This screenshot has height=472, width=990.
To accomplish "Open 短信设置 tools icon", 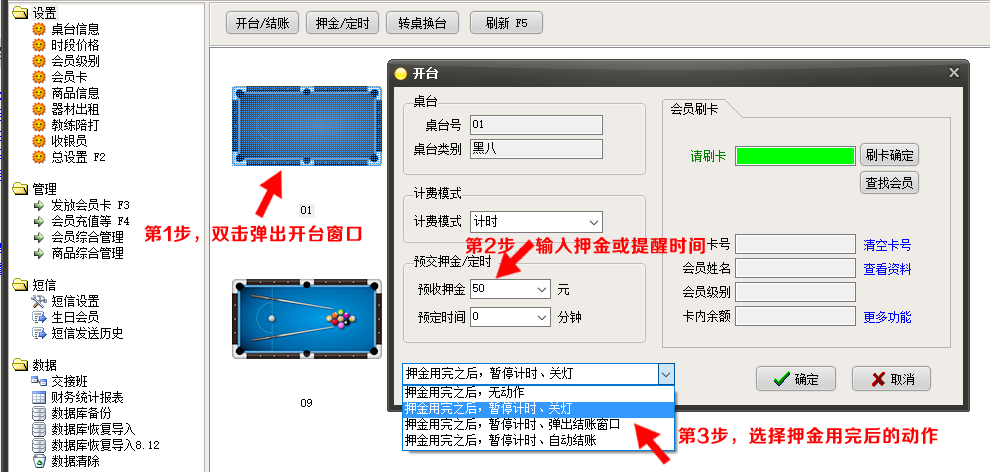I will pyautogui.click(x=39, y=302).
